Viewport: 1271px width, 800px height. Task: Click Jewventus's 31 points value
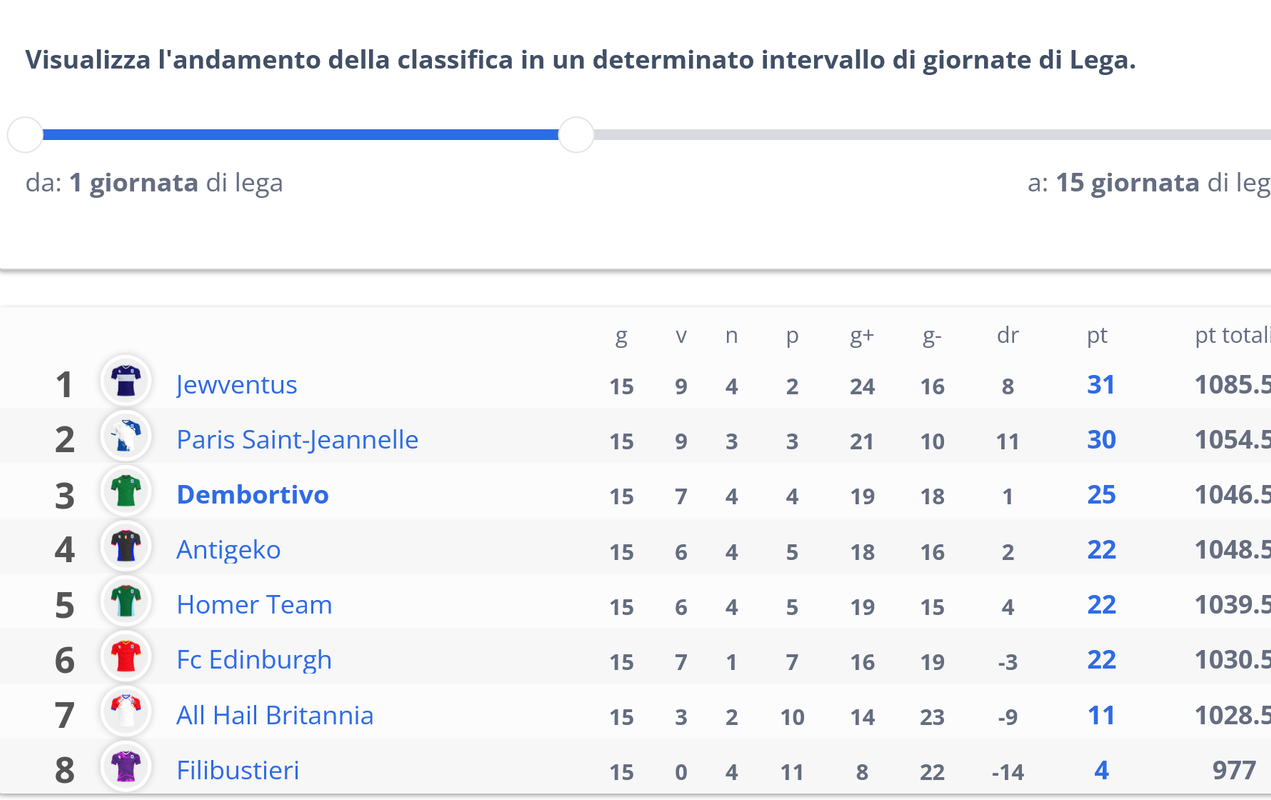pos(1101,385)
